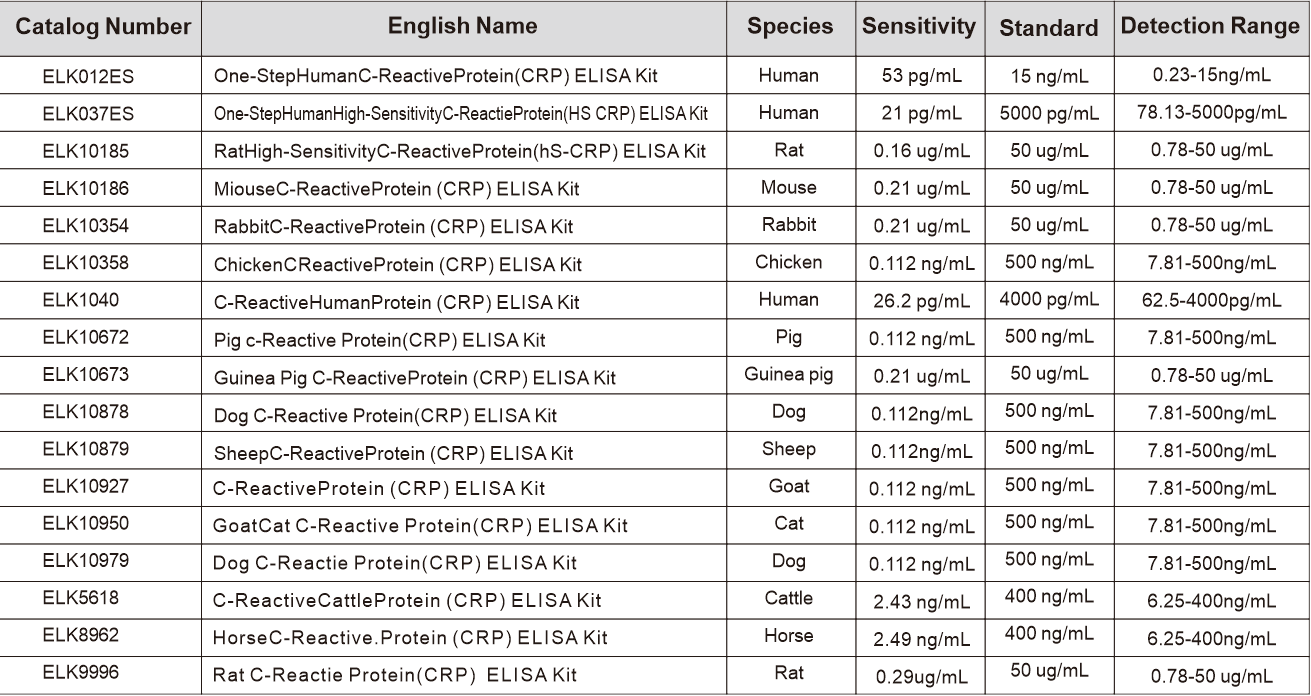
Task: Select the MiouseC-ReactiveProtein ELISA Kit entry
Action: coord(396,189)
